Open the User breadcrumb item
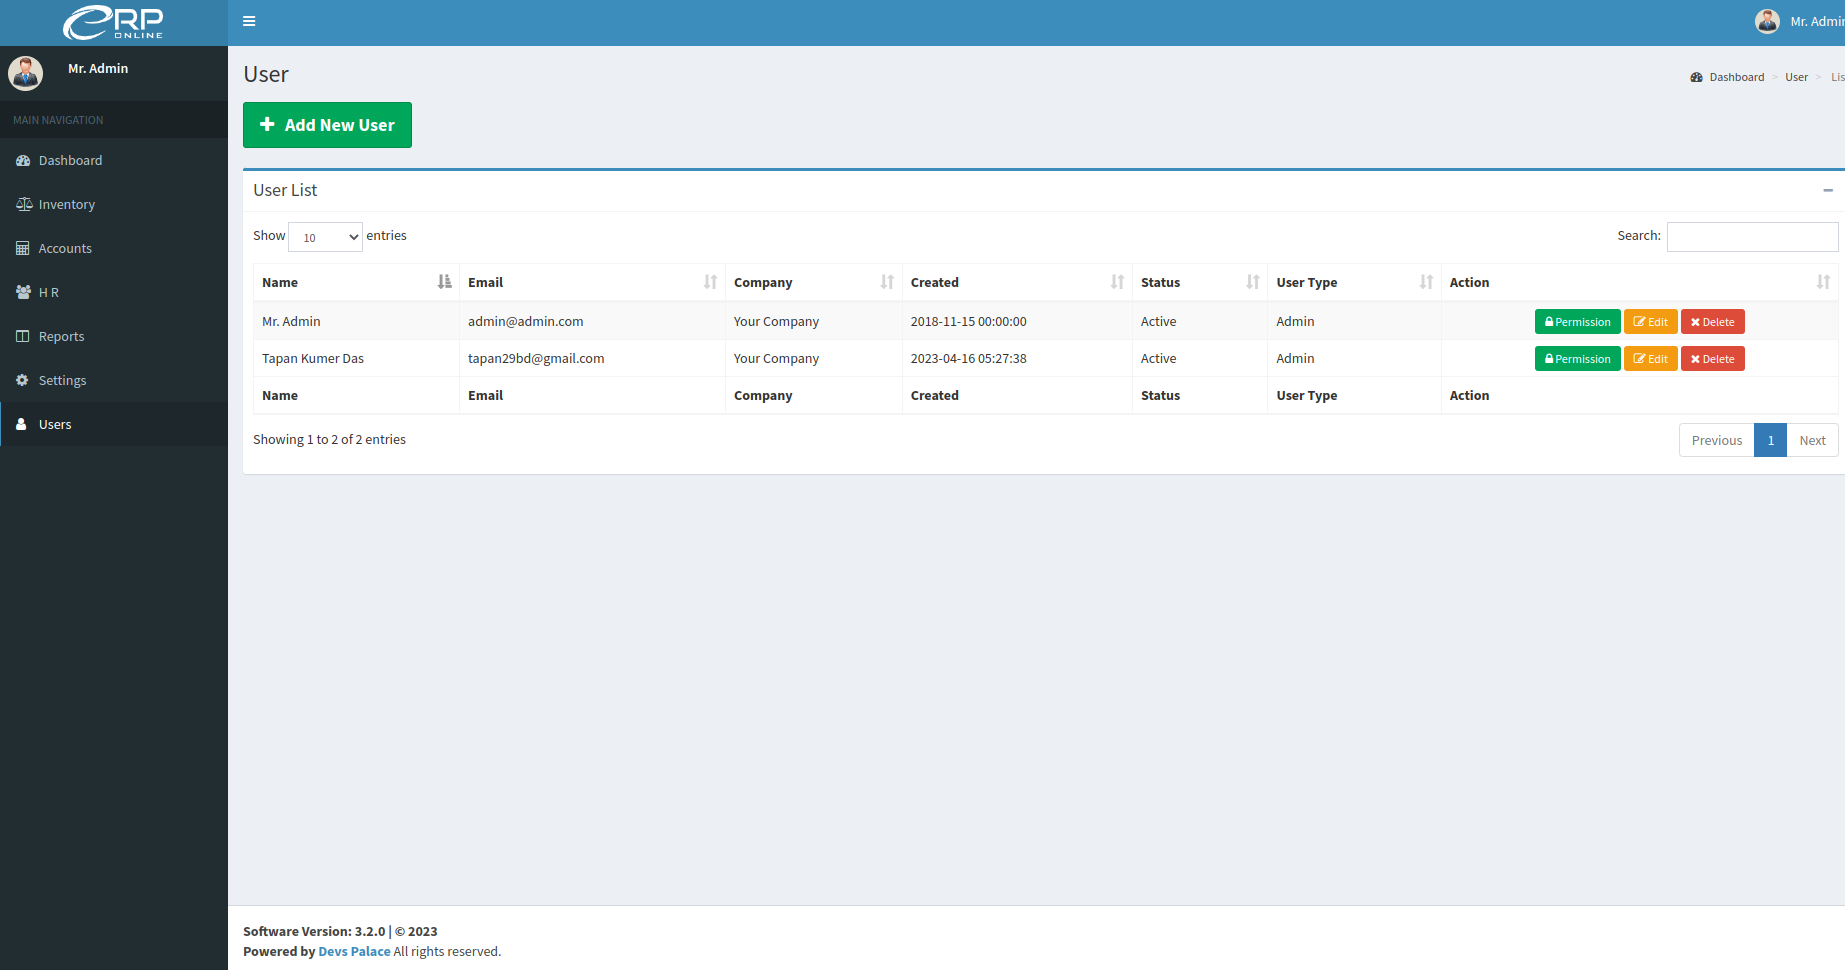The image size is (1845, 970). click(1796, 77)
